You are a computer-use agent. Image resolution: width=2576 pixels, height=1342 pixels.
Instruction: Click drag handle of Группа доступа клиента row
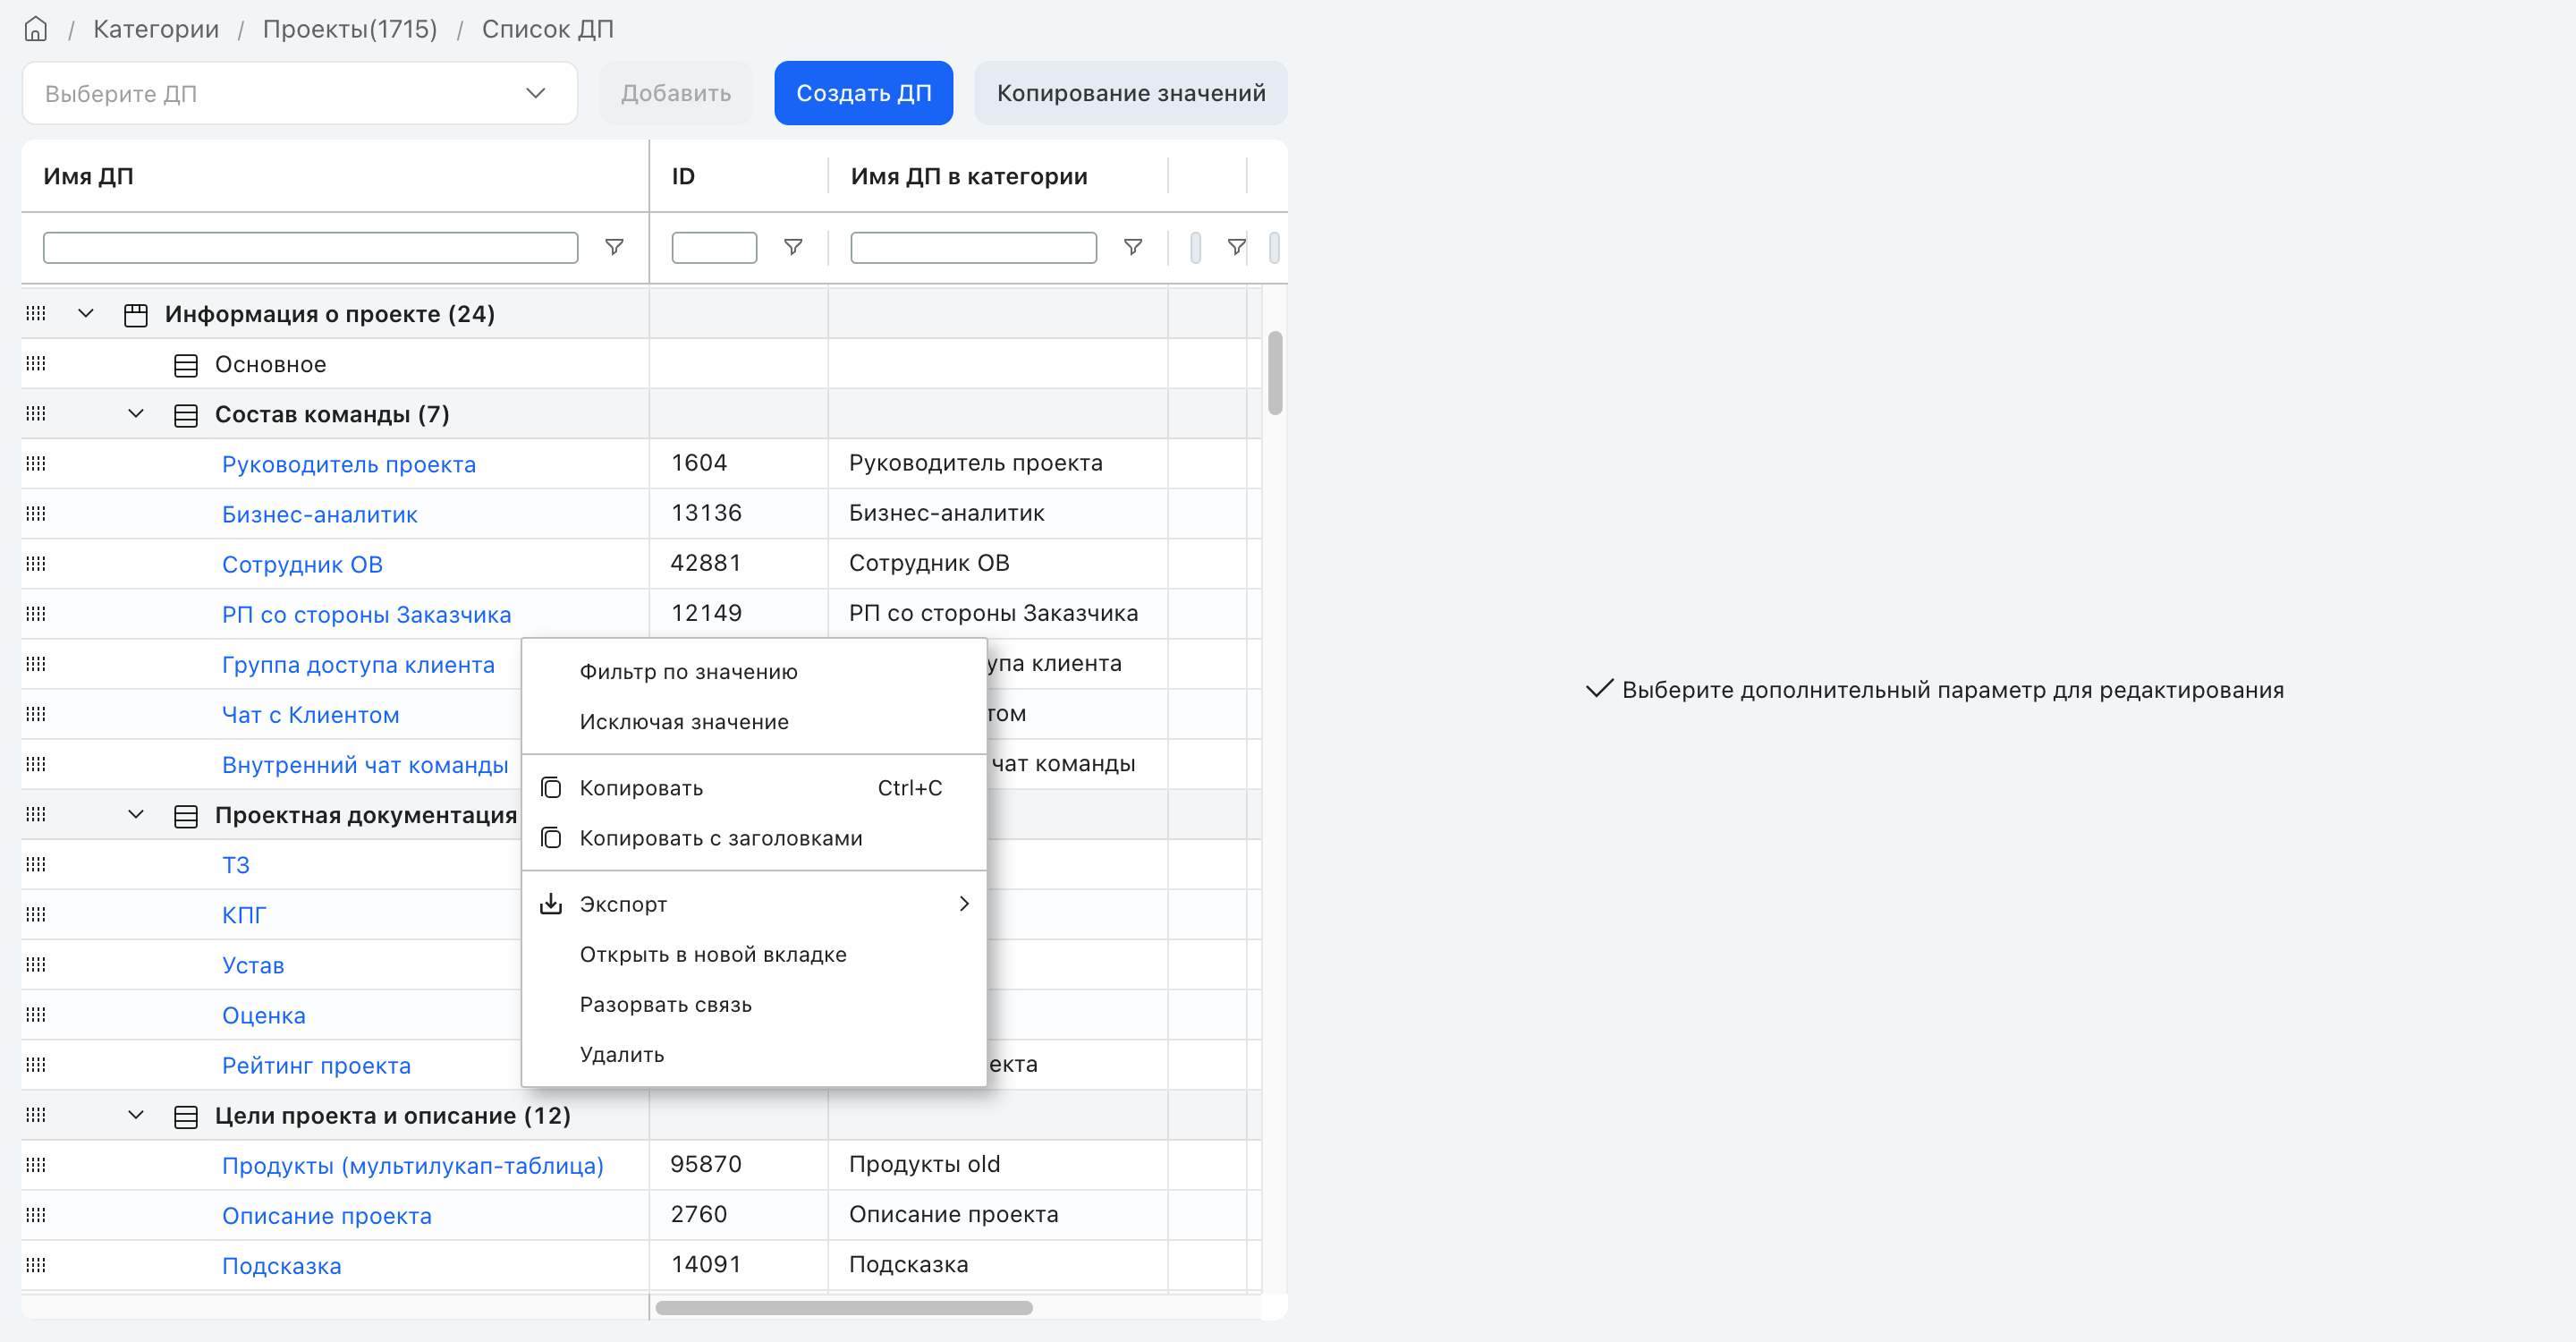coord(36,663)
